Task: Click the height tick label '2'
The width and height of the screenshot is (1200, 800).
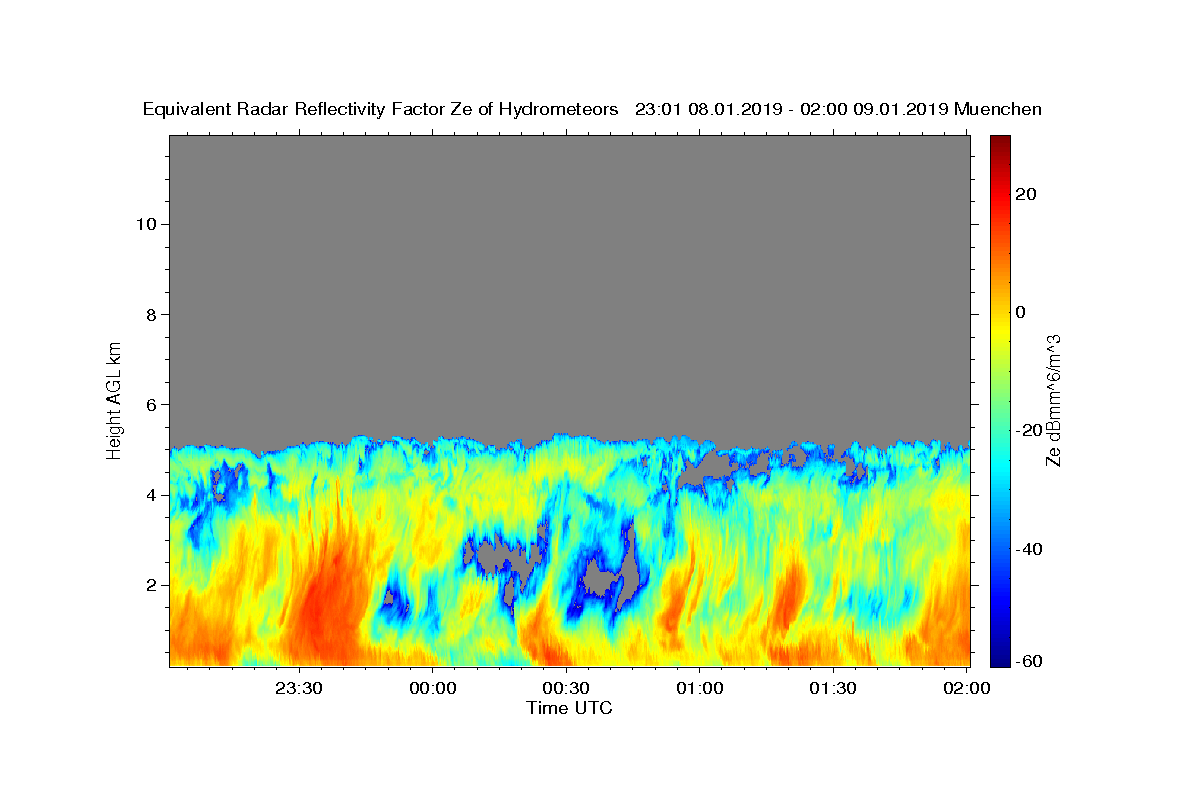Action: pos(149,585)
